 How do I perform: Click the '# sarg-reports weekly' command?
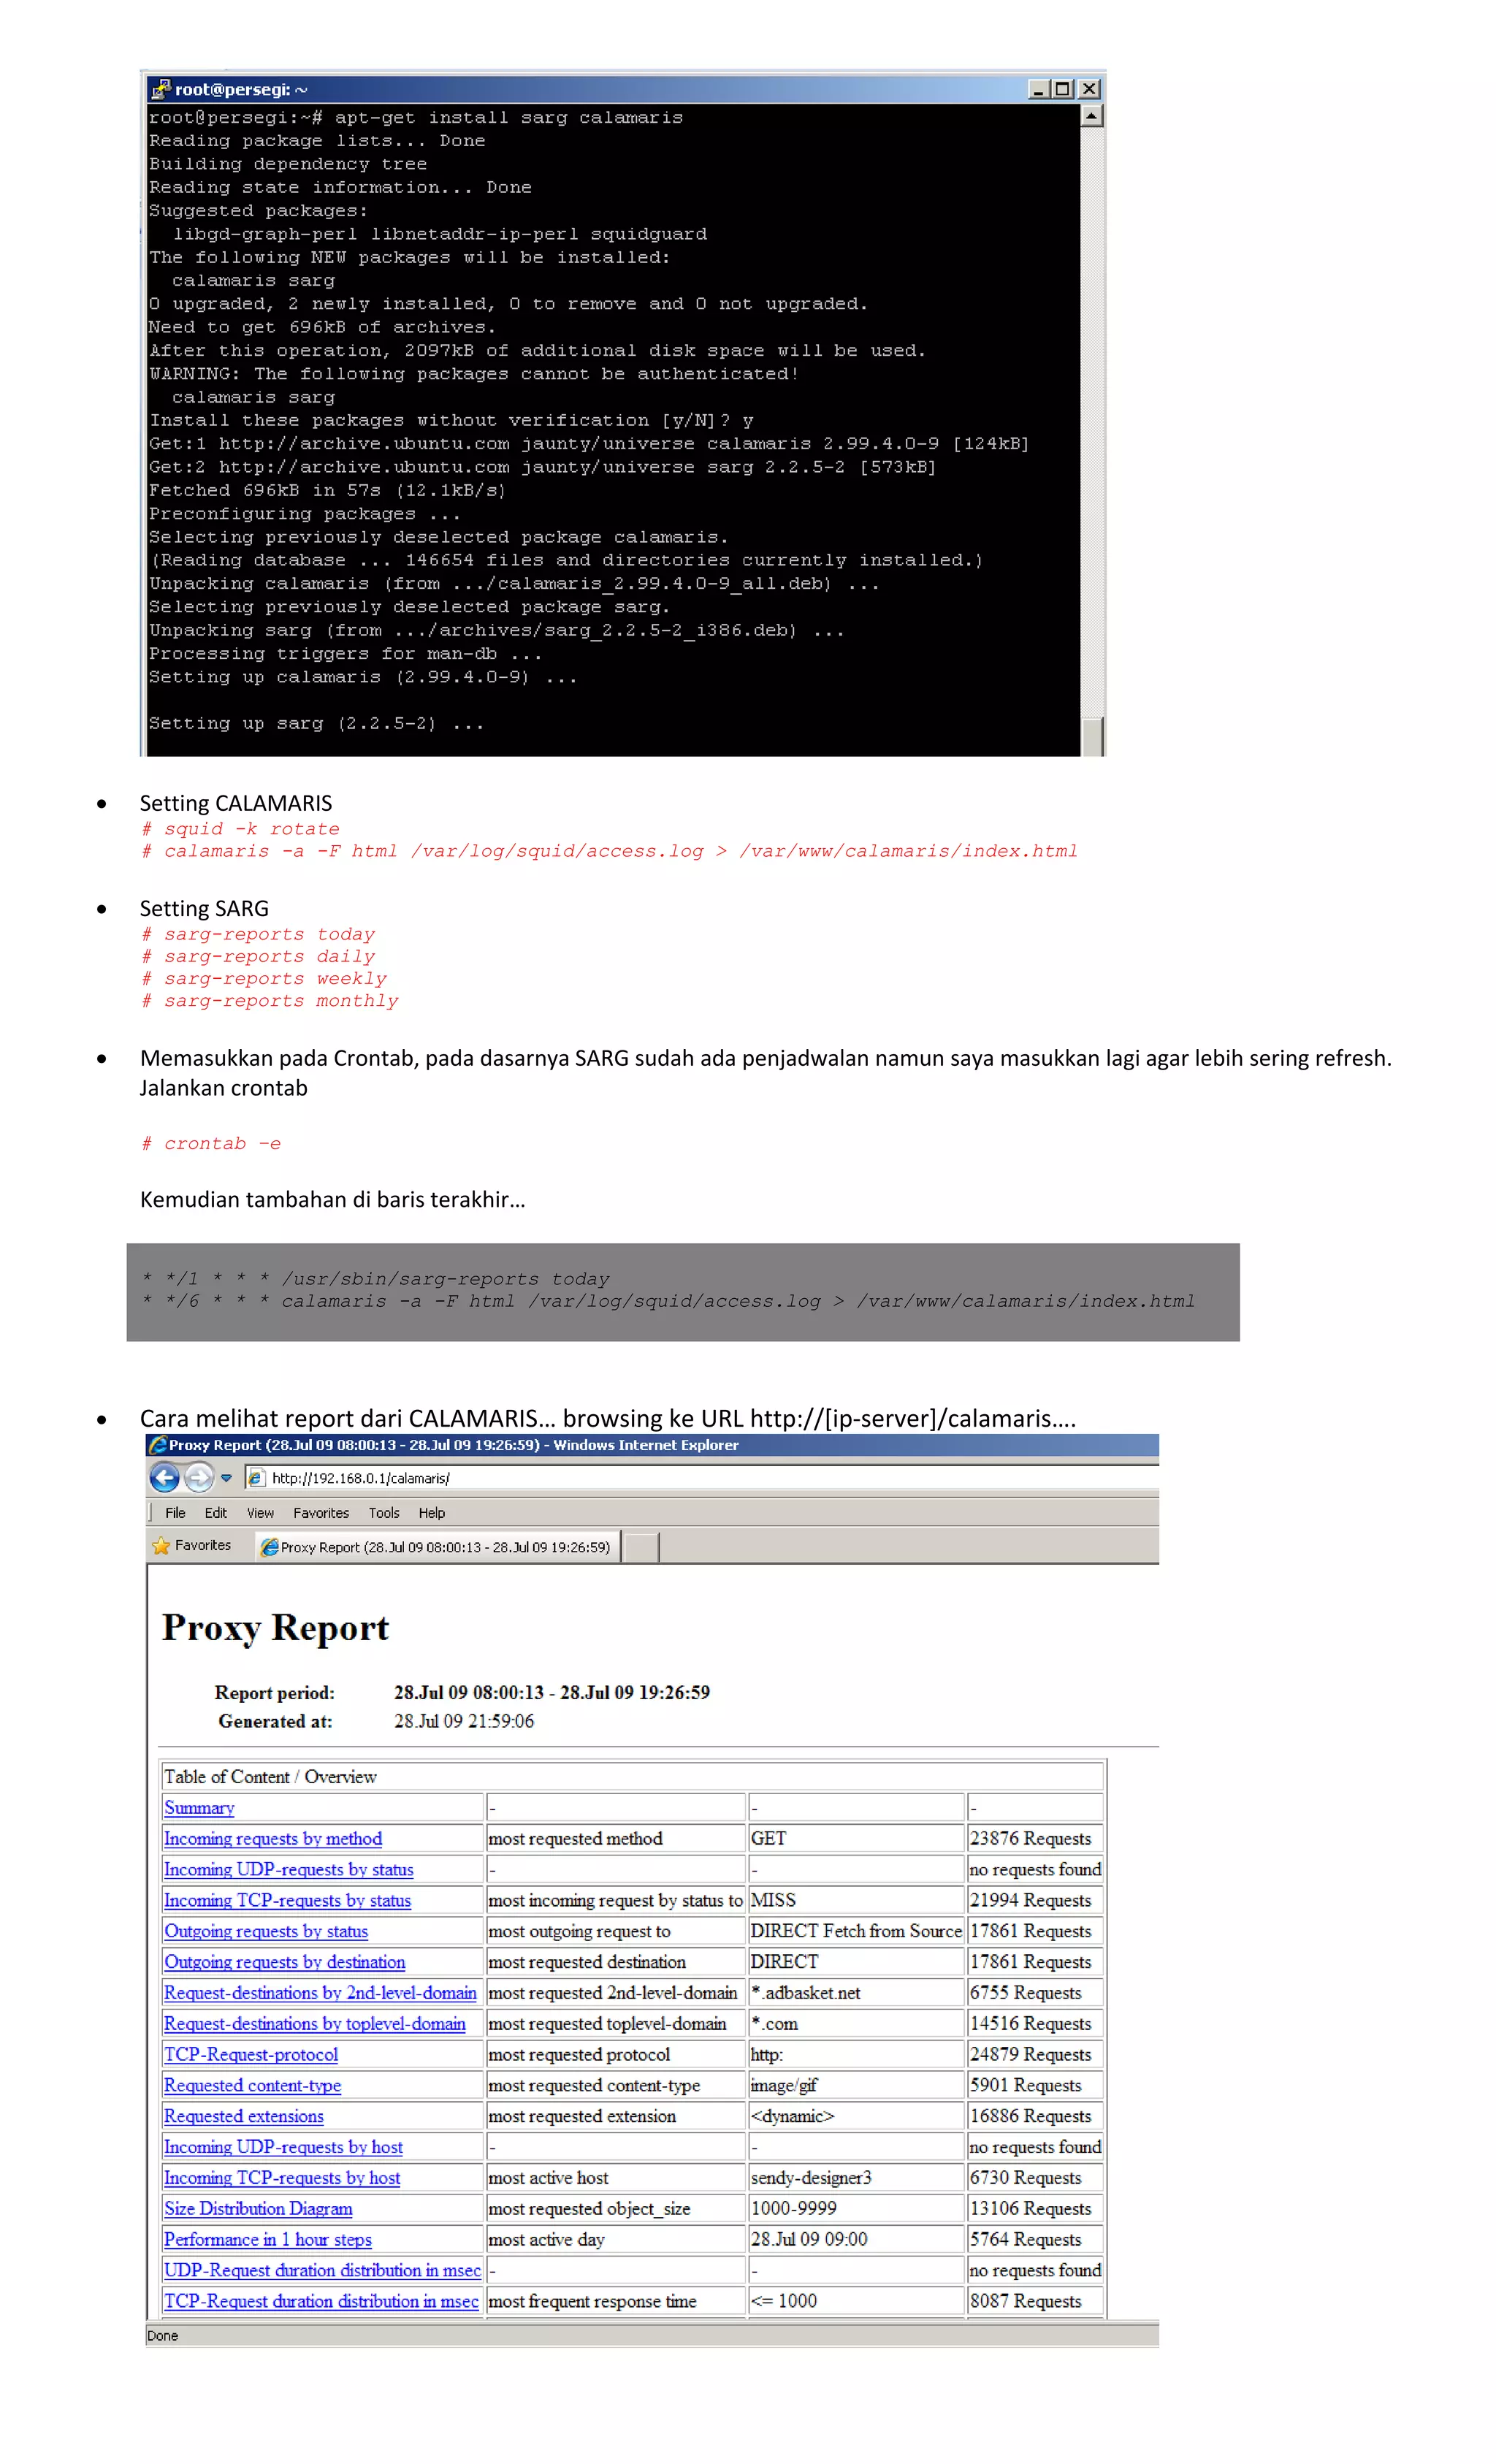coord(264,978)
